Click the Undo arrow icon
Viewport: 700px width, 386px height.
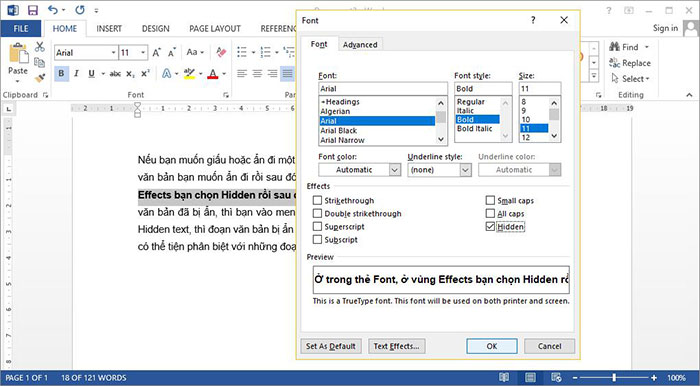point(53,10)
